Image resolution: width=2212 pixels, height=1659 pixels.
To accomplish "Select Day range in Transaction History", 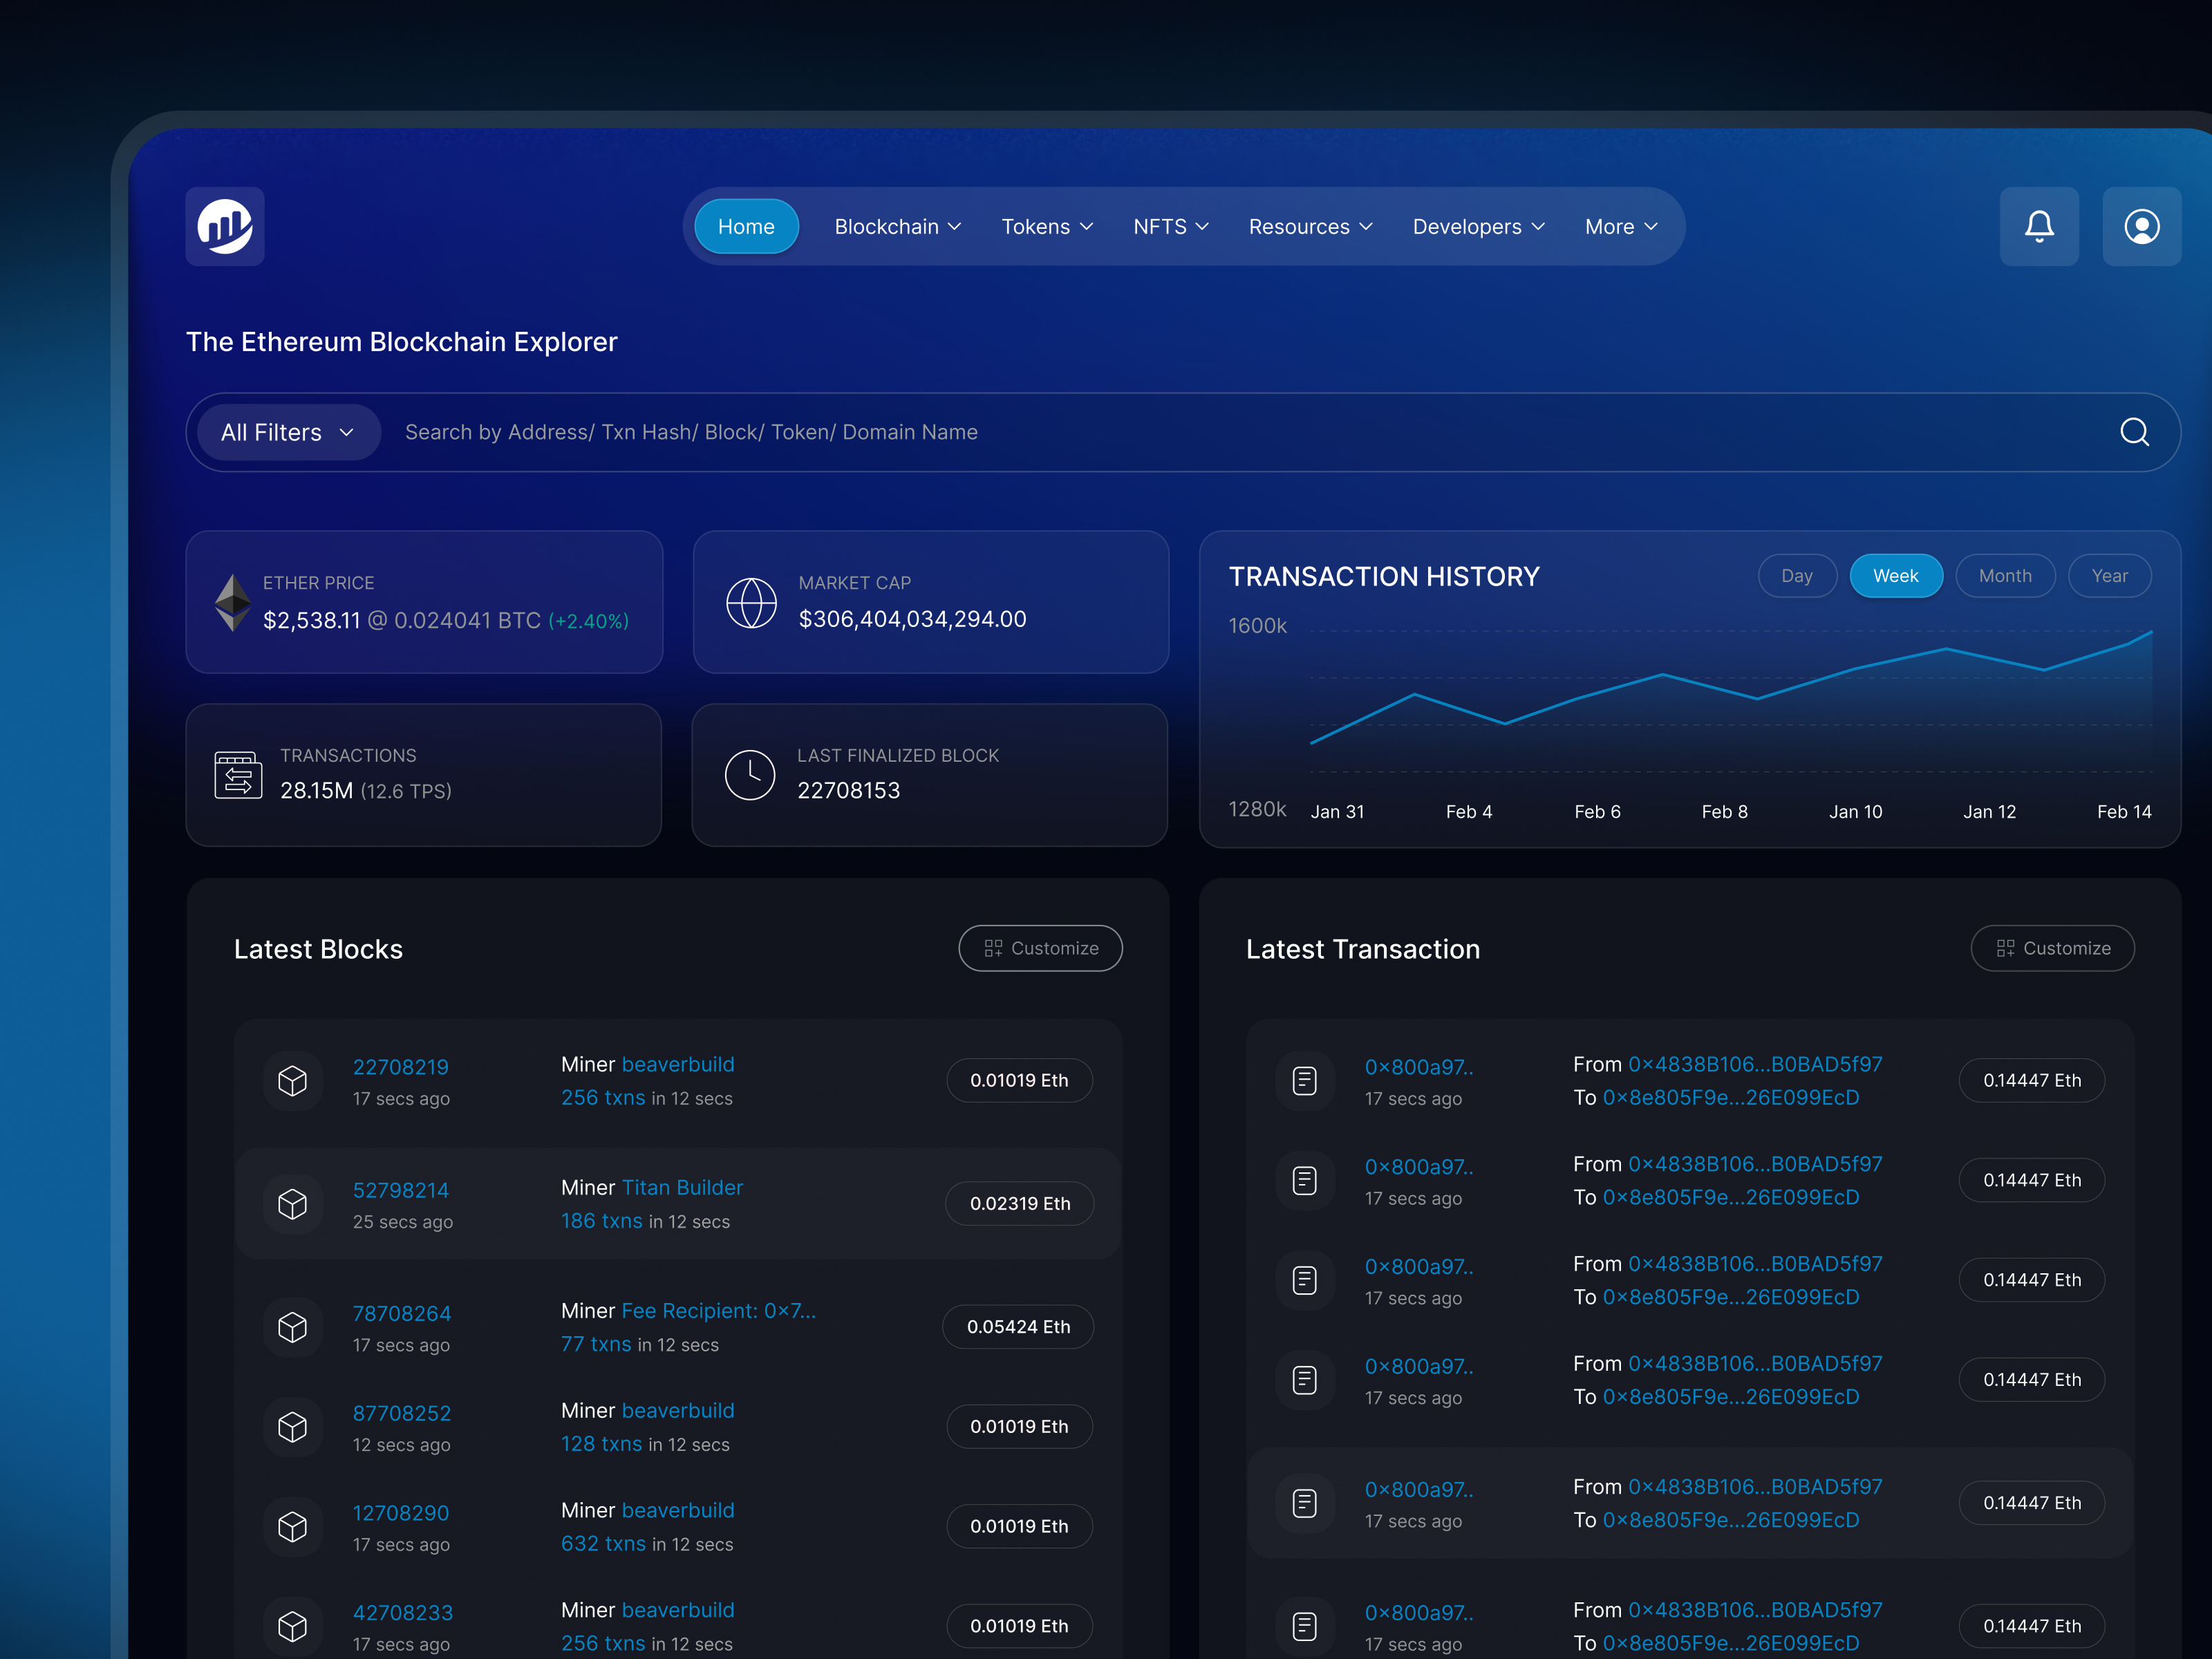I will pyautogui.click(x=1797, y=576).
